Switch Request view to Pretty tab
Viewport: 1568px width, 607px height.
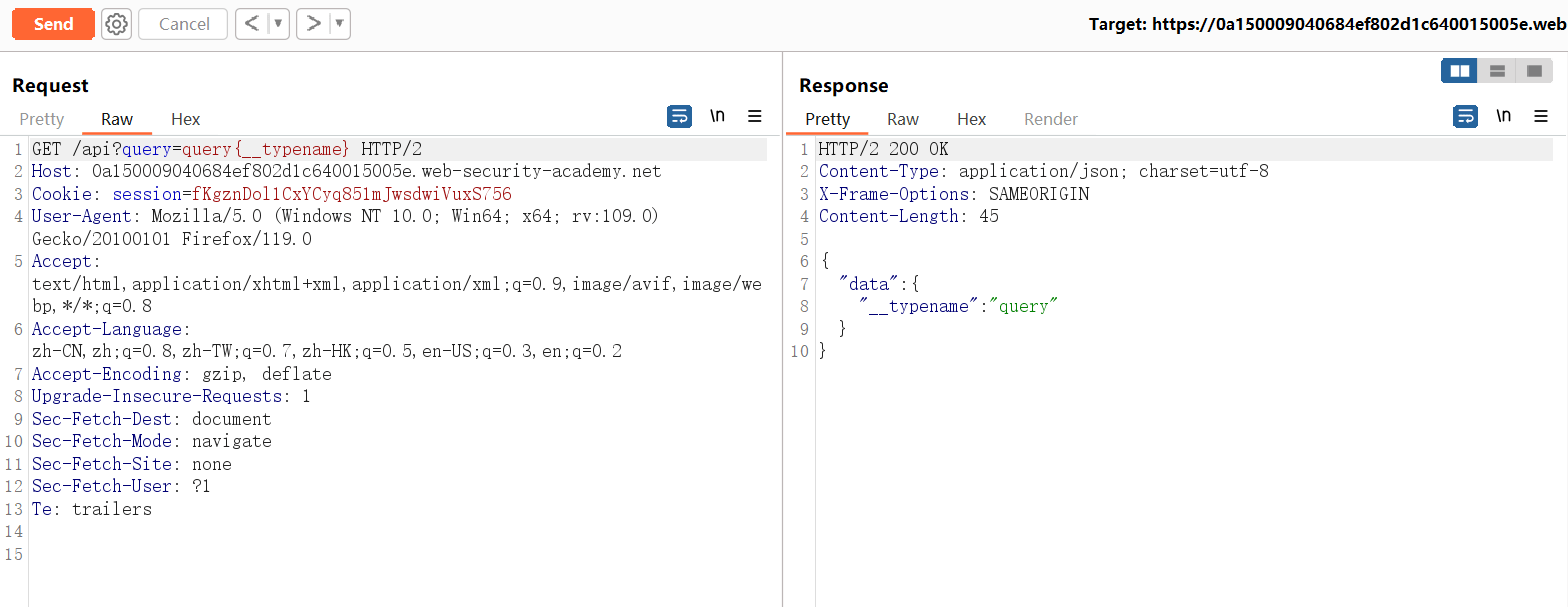(42, 119)
